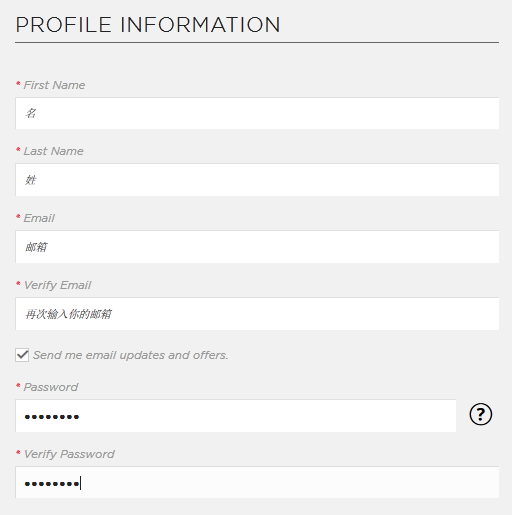This screenshot has height=515, width=512.
Task: Click the password help question mark icon
Action: coord(480,414)
